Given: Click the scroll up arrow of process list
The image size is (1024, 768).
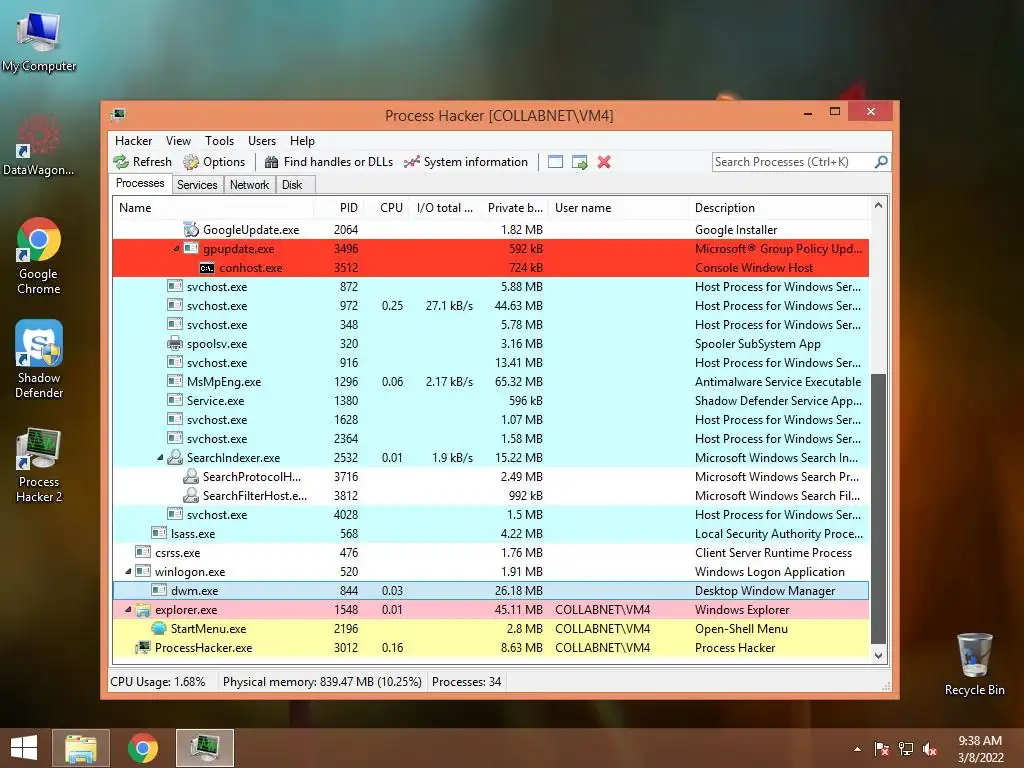Looking at the screenshot, I should pyautogui.click(x=878, y=206).
